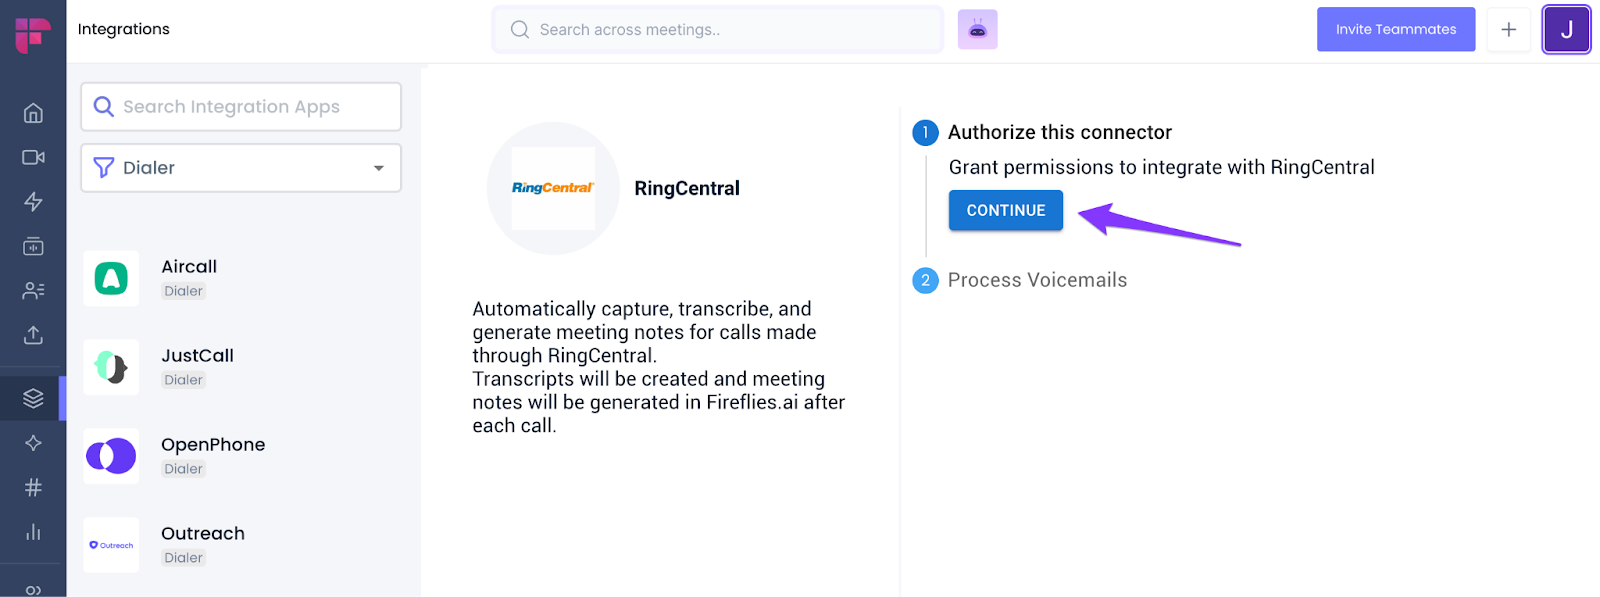Expand step 2 Process Voicemails
Image resolution: width=1600 pixels, height=597 pixels.
[x=1037, y=280]
